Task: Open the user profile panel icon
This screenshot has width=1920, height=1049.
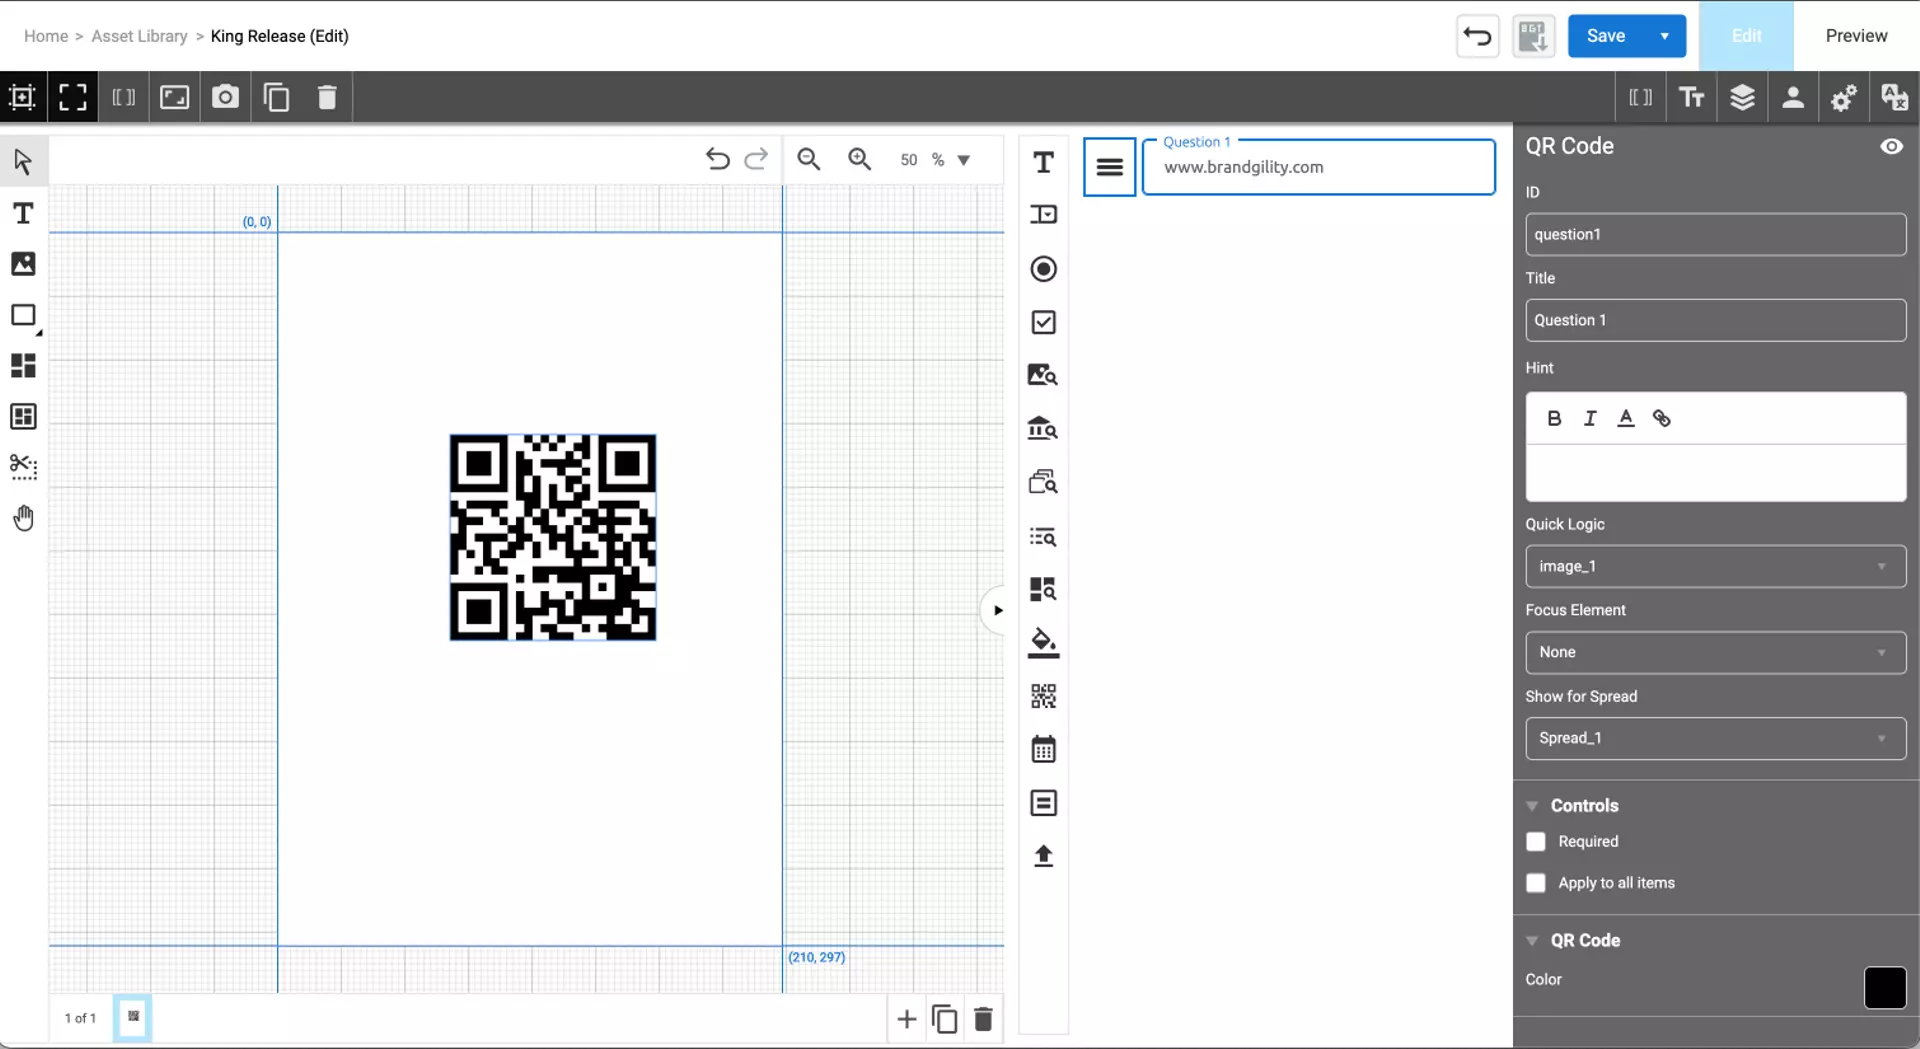Action: (1793, 97)
